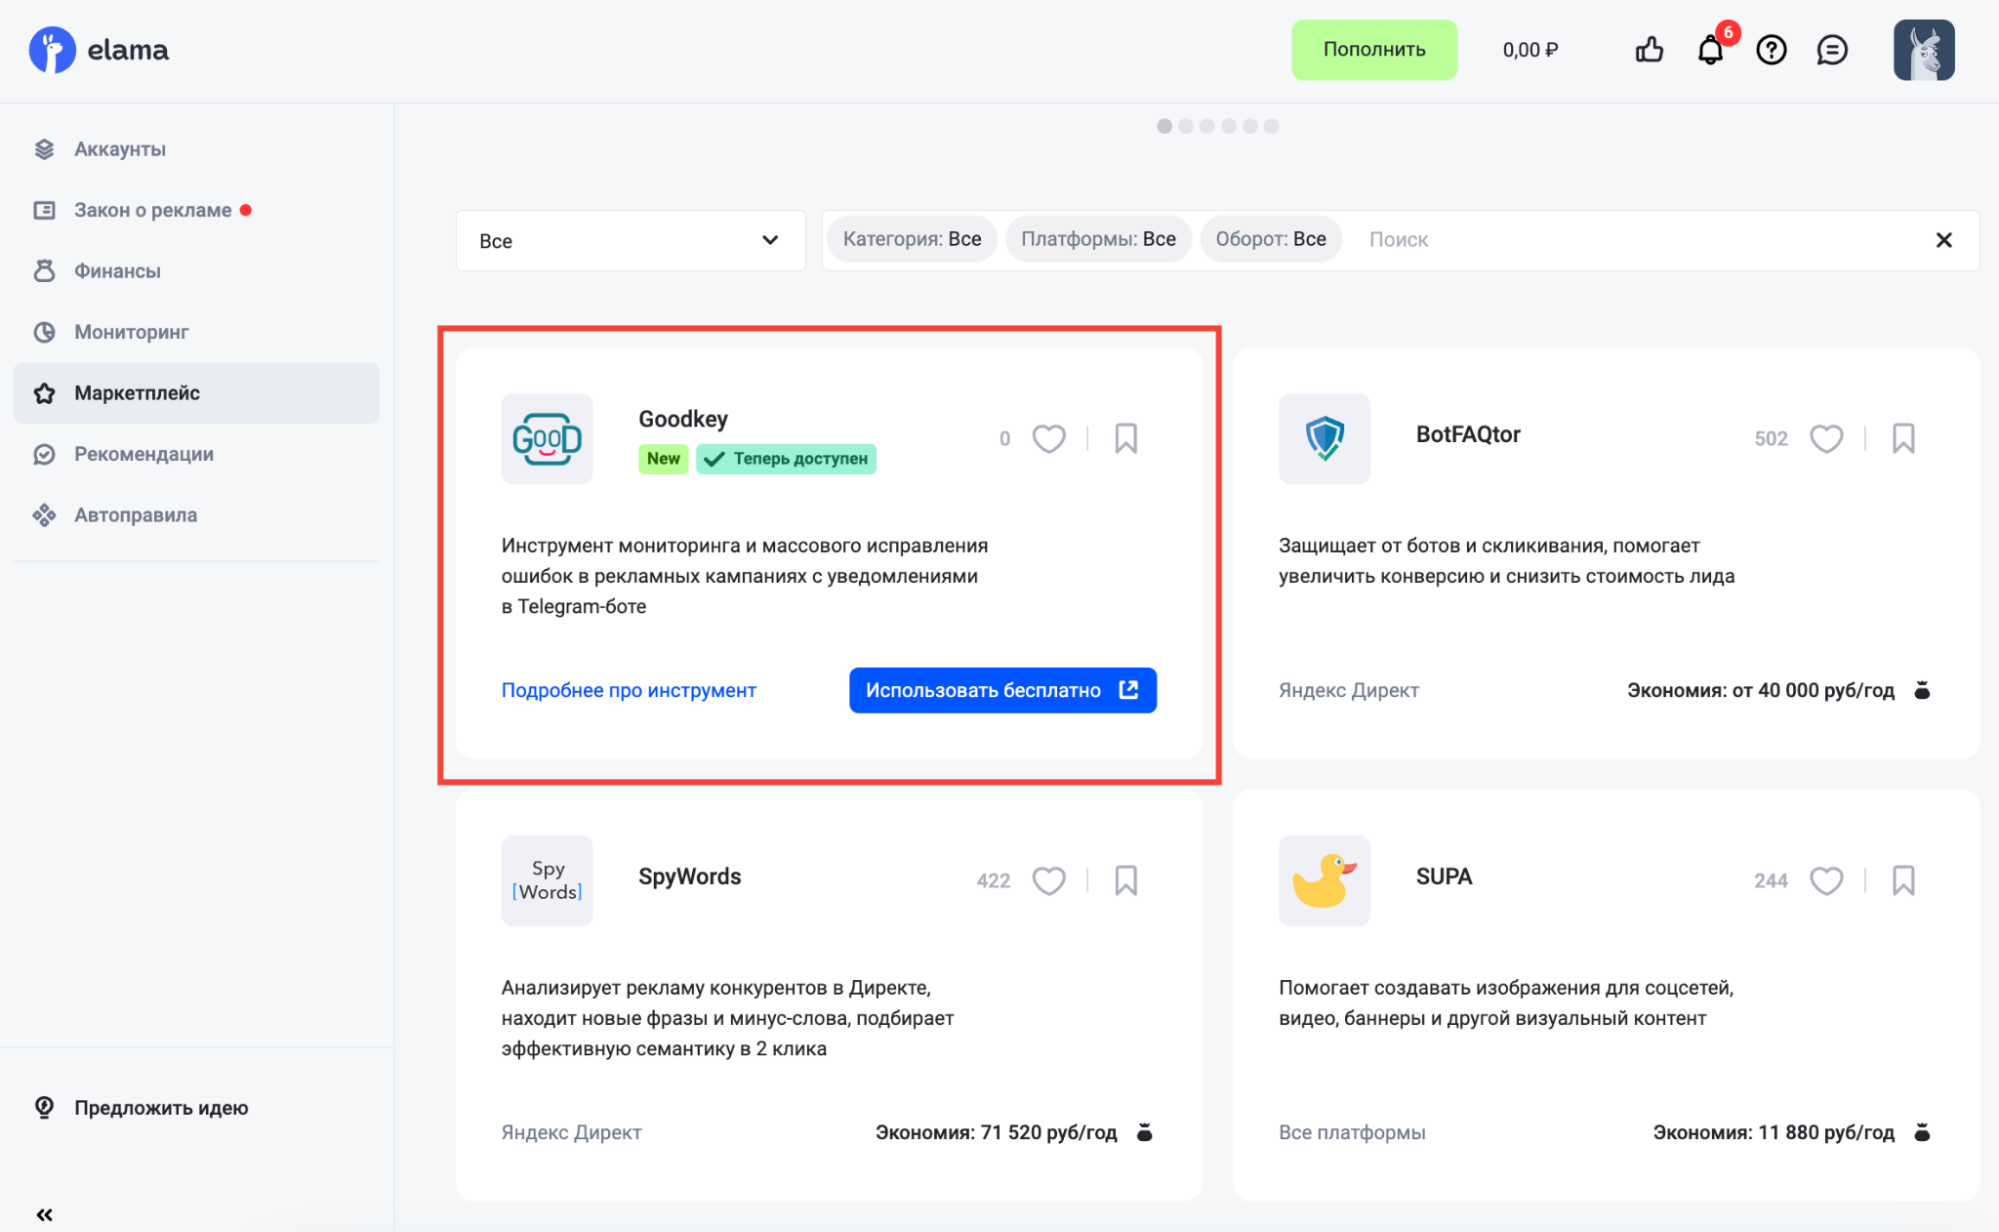Expand the "Все" dropdown
1999x1232 pixels.
[x=630, y=240]
